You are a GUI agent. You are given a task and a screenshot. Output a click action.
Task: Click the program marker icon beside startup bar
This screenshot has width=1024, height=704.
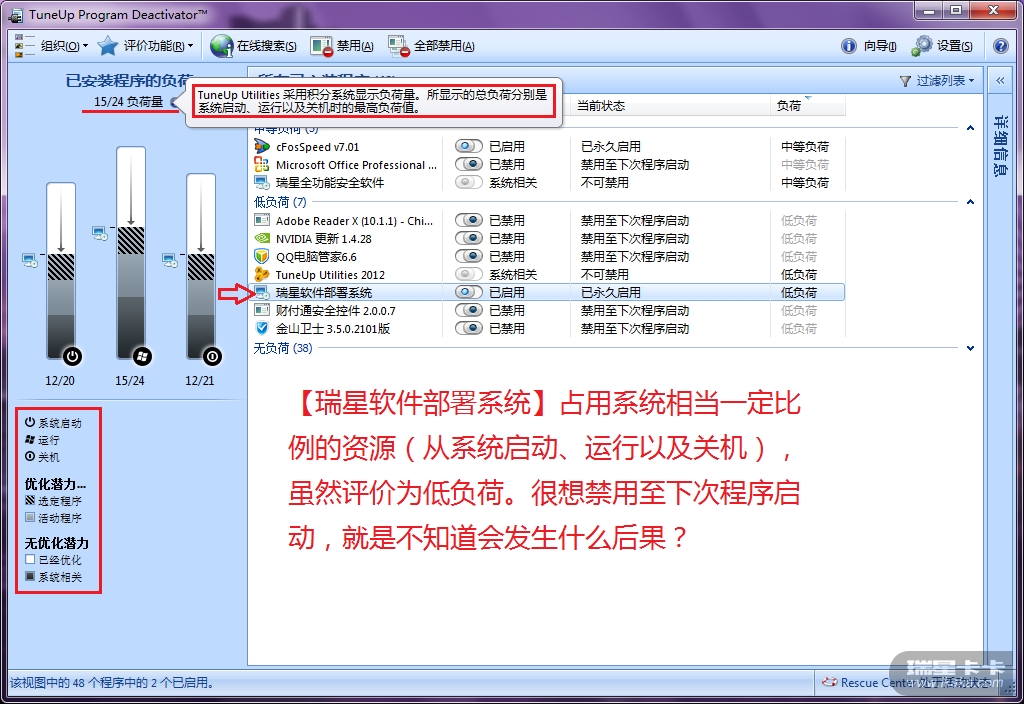[x=30, y=261]
